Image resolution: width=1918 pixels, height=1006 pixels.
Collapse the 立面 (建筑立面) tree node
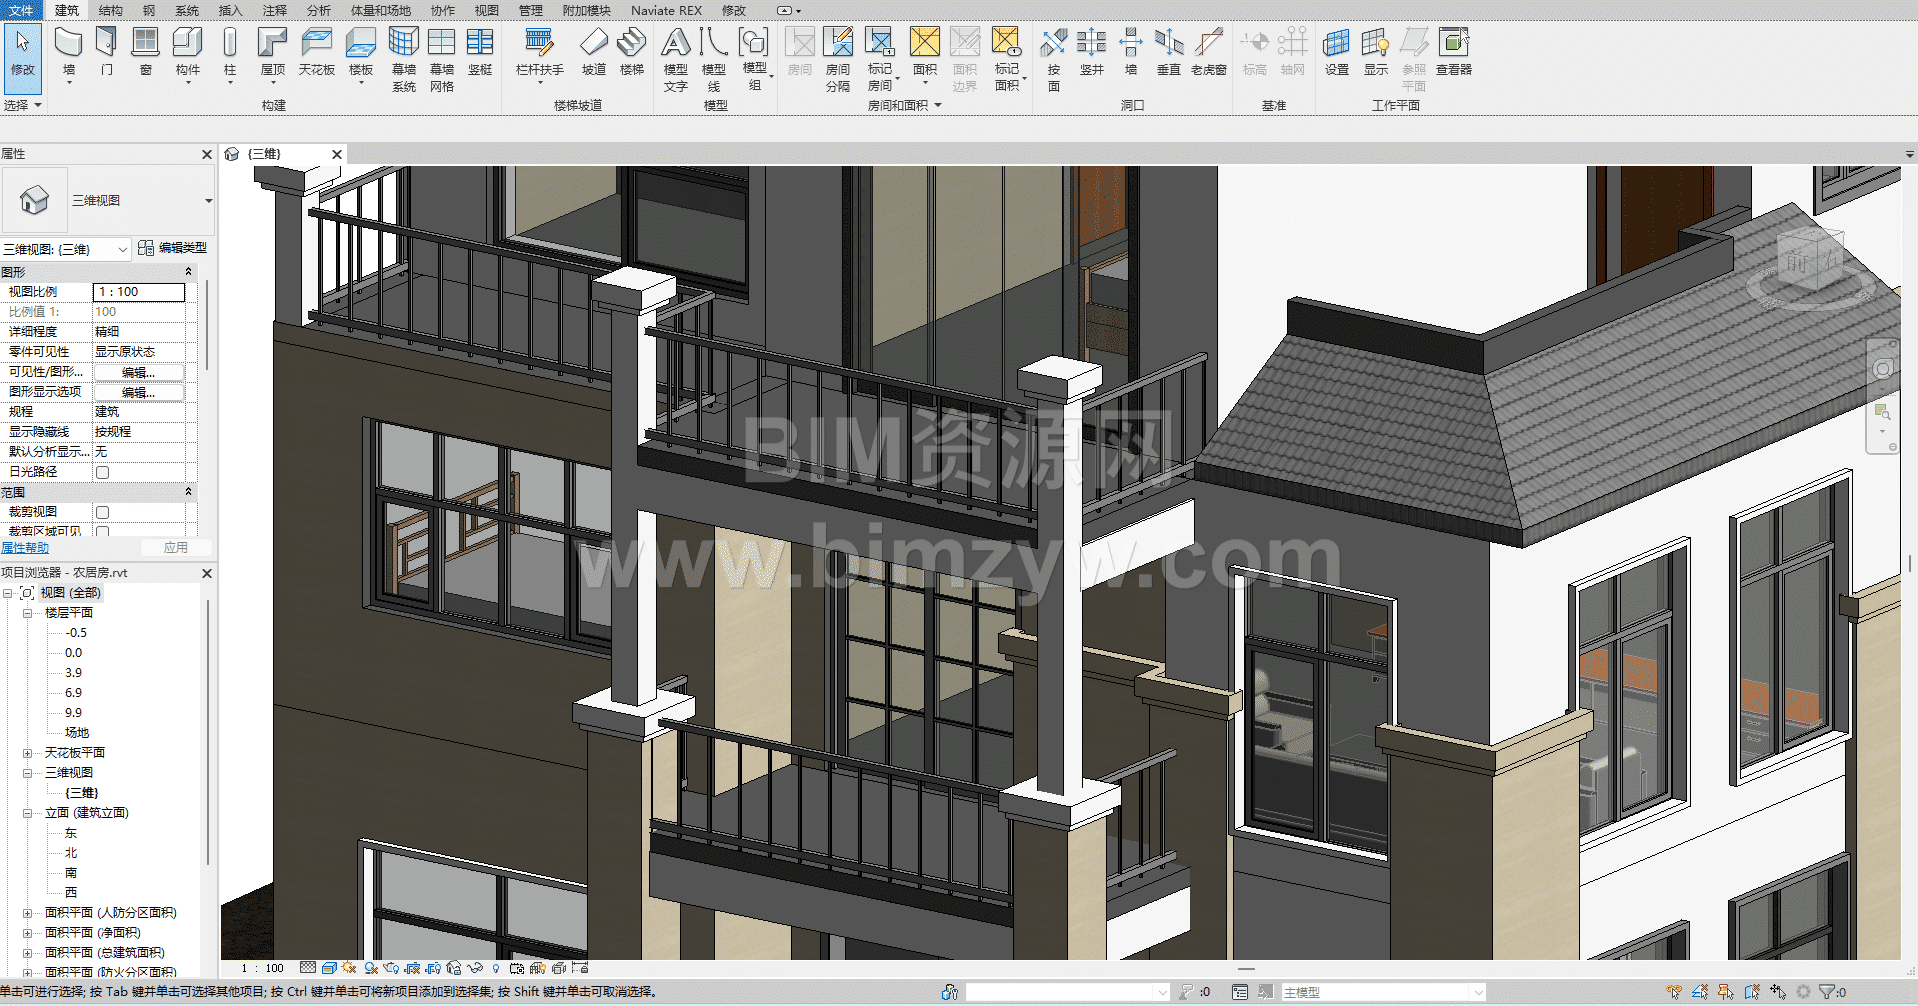(x=28, y=813)
